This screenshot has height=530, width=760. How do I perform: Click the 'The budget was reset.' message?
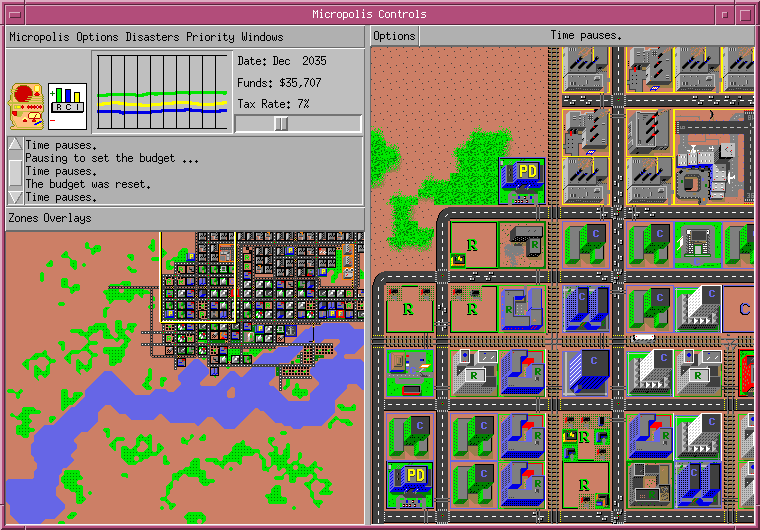click(x=88, y=184)
